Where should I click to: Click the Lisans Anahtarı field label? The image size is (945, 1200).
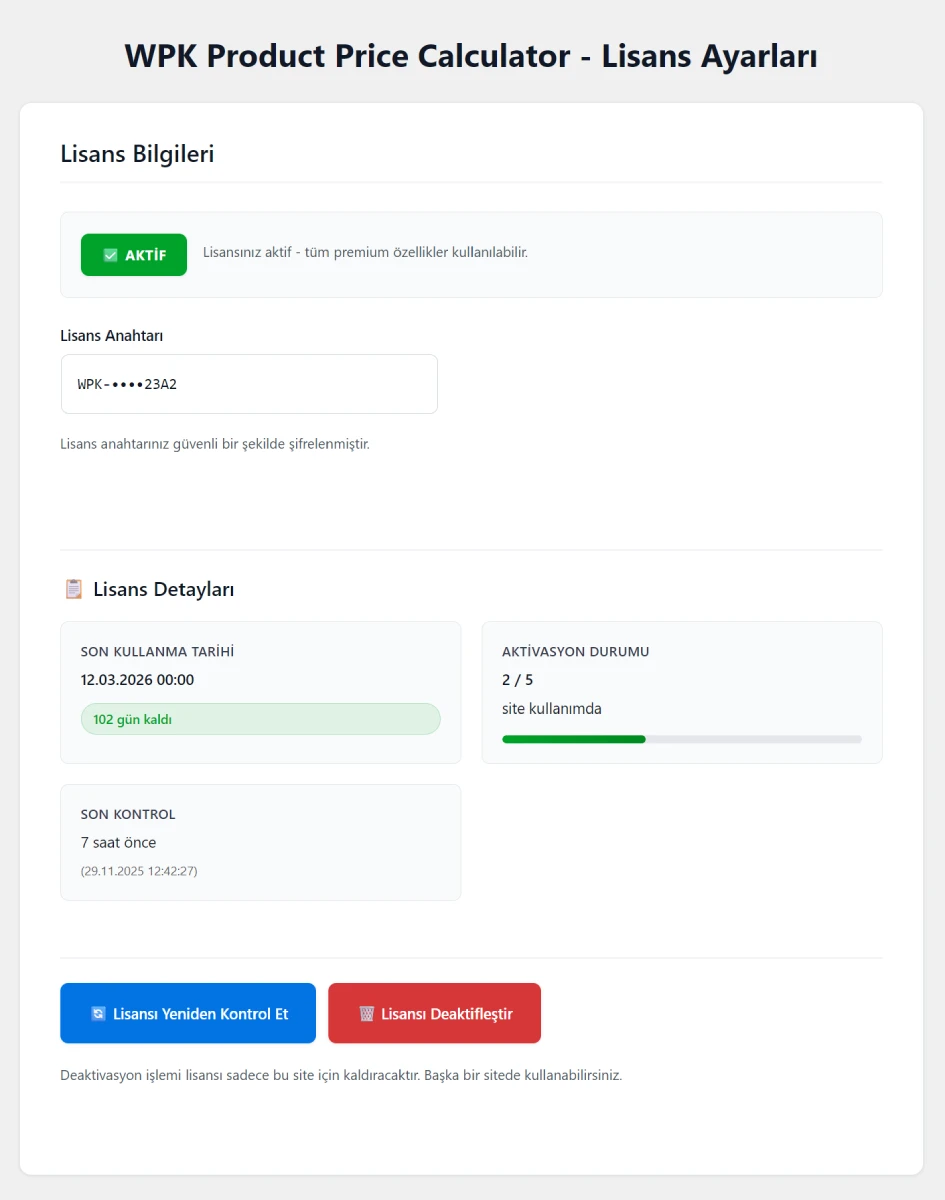112,336
